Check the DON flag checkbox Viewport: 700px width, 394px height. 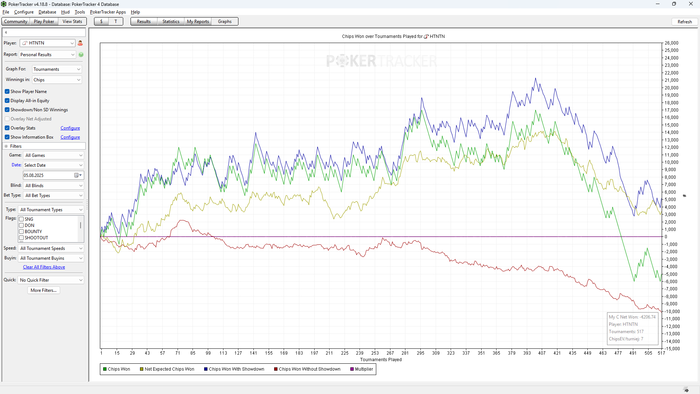(21, 225)
